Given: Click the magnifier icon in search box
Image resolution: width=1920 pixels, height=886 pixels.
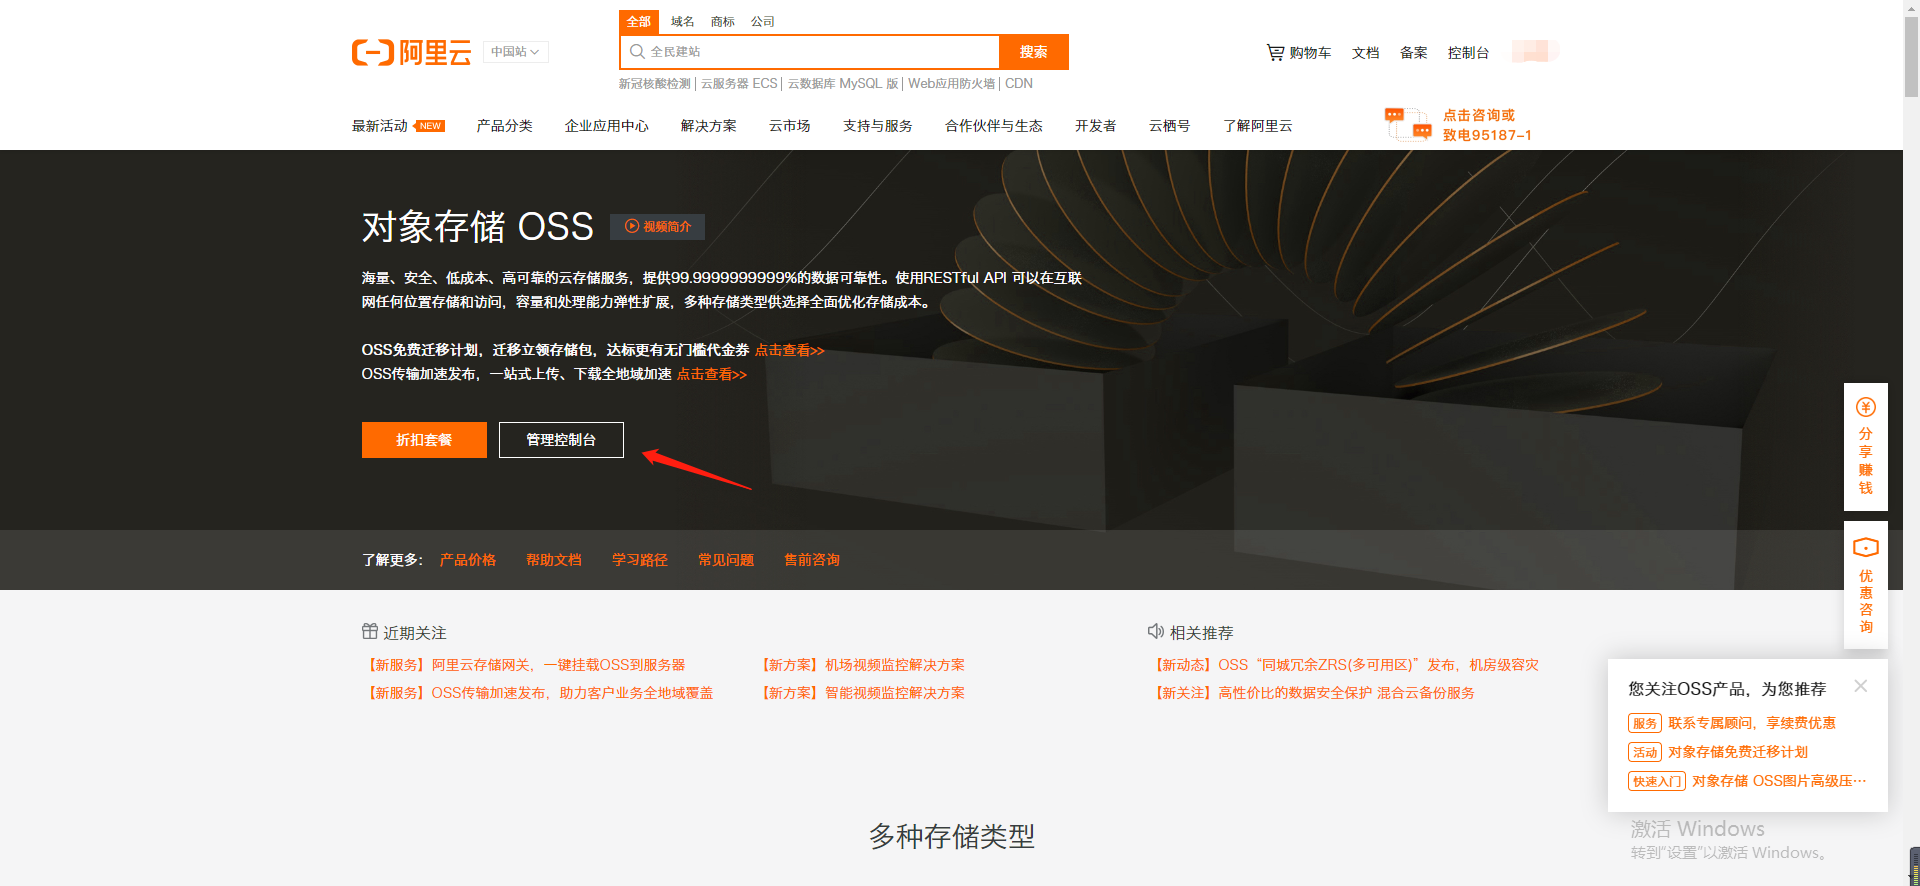Looking at the screenshot, I should point(637,52).
